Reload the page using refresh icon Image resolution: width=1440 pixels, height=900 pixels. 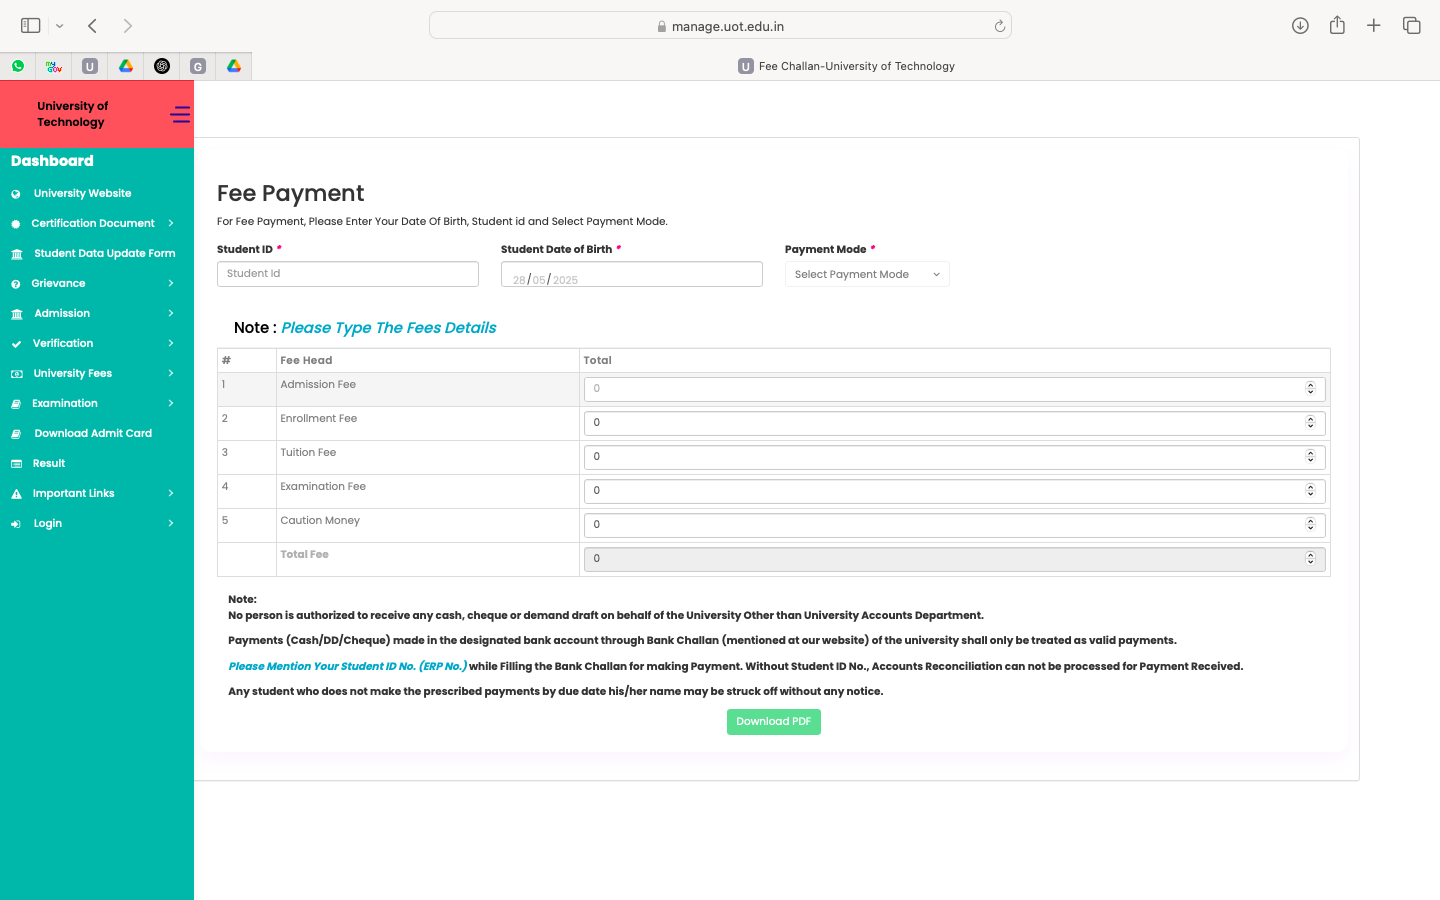click(999, 27)
